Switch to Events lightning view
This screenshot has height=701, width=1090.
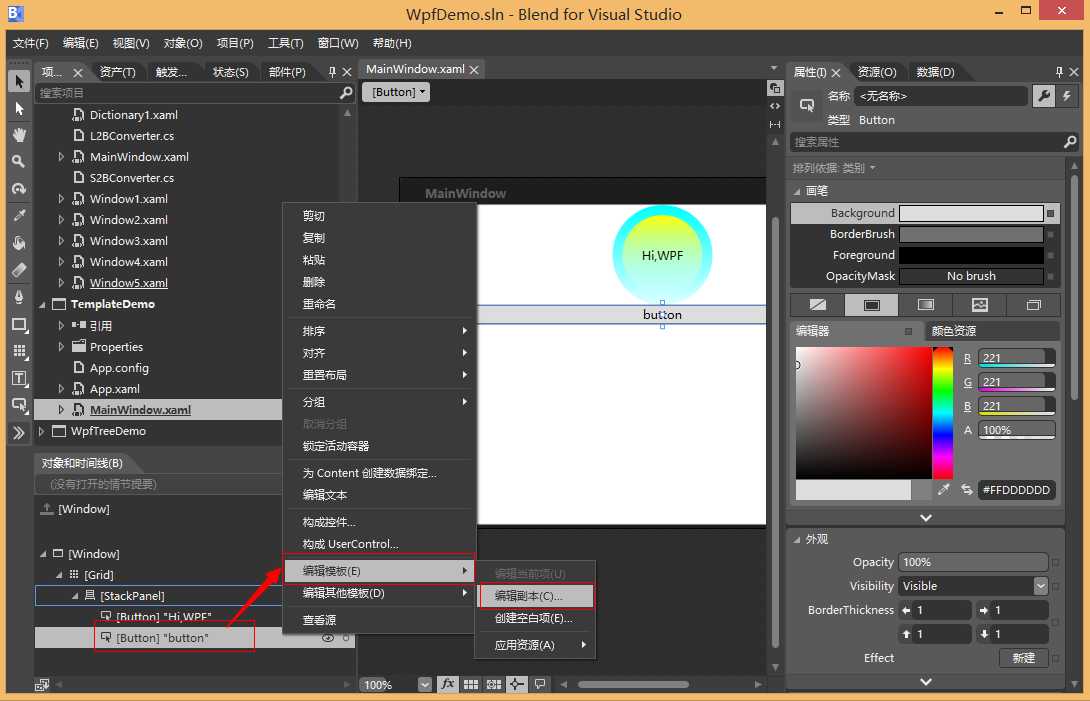pos(1066,96)
